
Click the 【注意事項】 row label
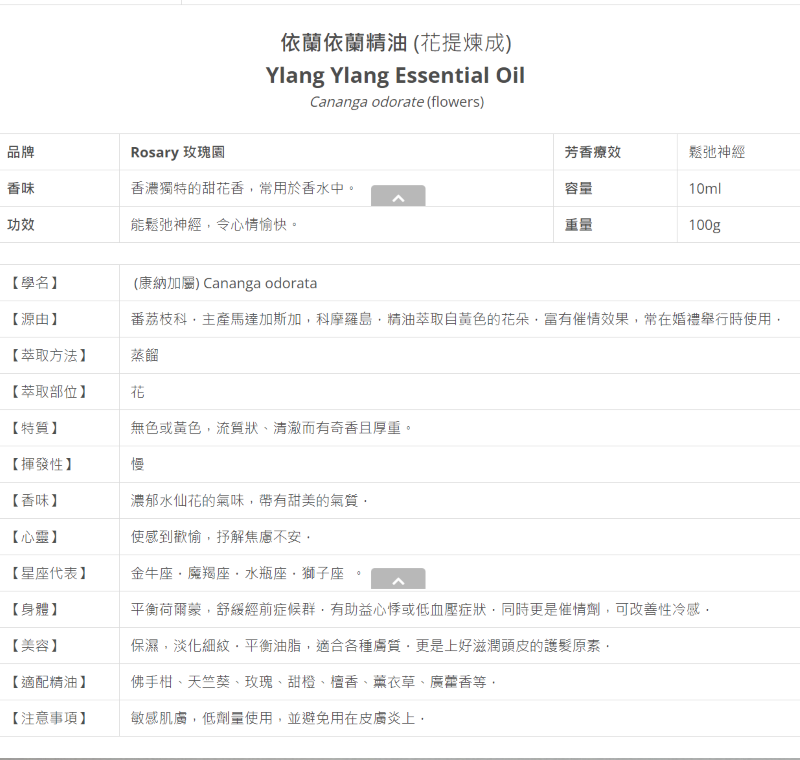pos(48,718)
